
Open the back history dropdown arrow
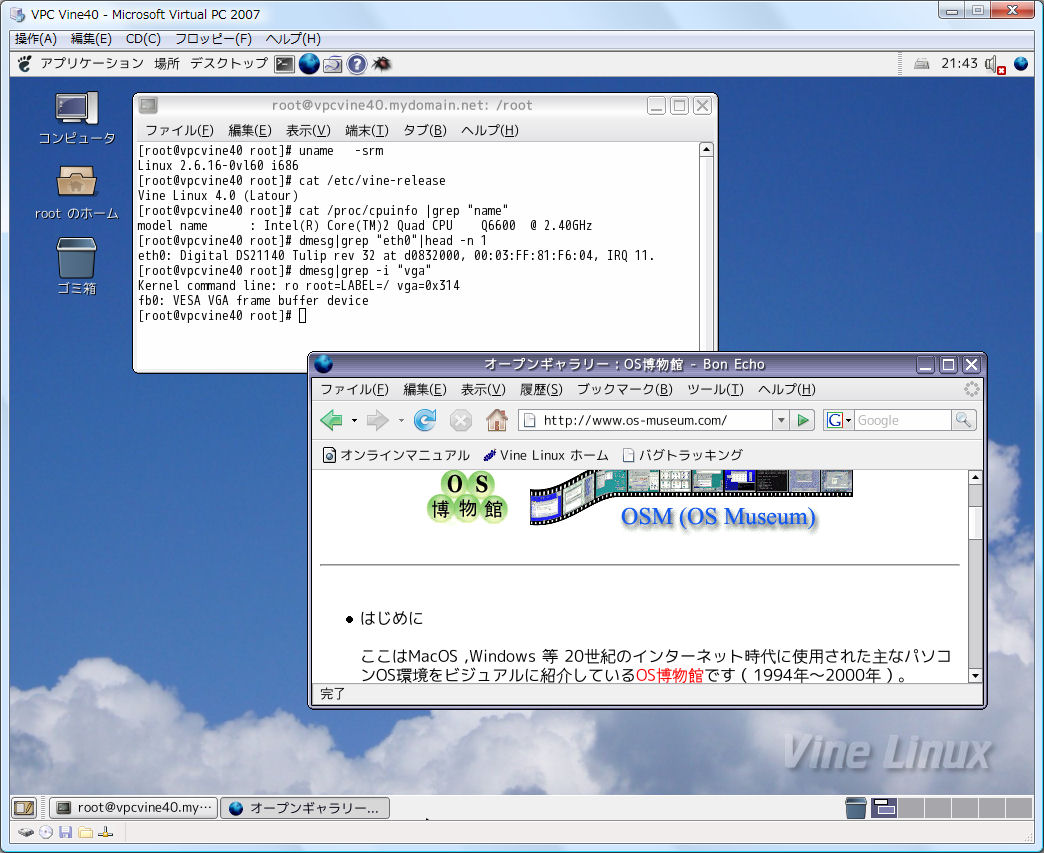click(x=354, y=421)
